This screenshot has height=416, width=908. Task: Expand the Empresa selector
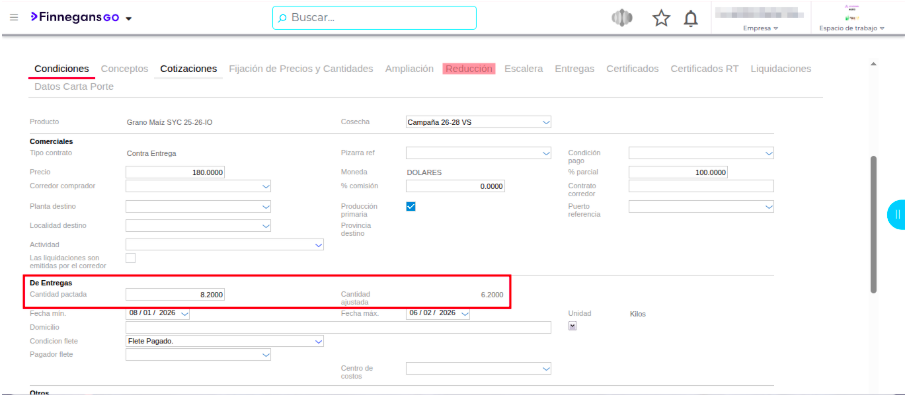[x=761, y=28]
